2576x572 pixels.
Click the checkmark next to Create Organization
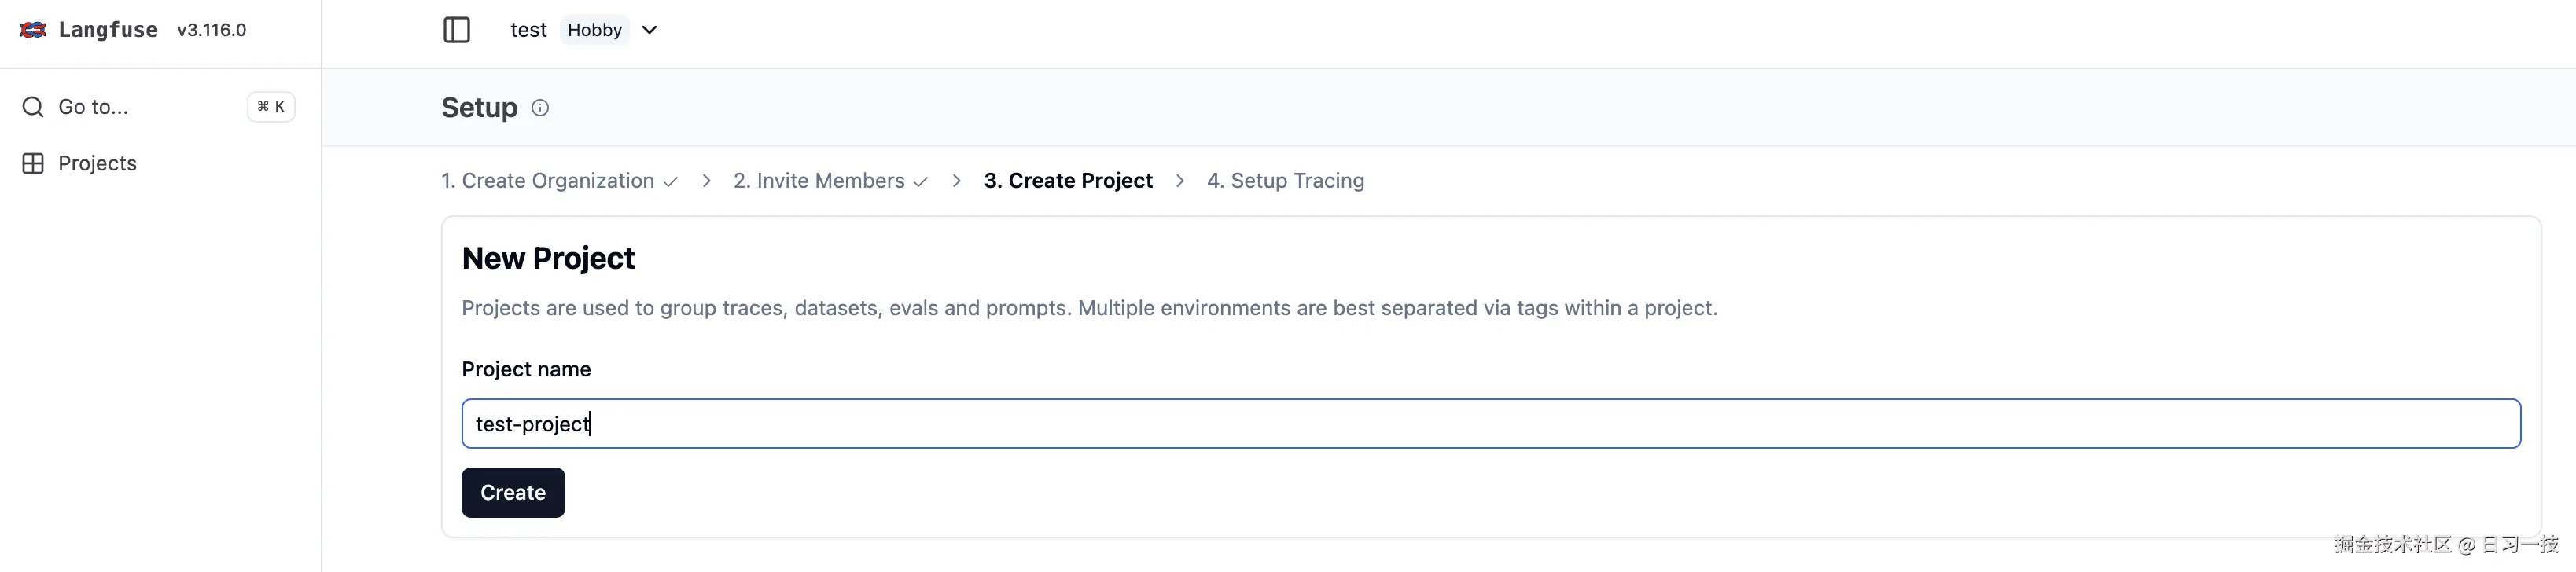coord(671,182)
